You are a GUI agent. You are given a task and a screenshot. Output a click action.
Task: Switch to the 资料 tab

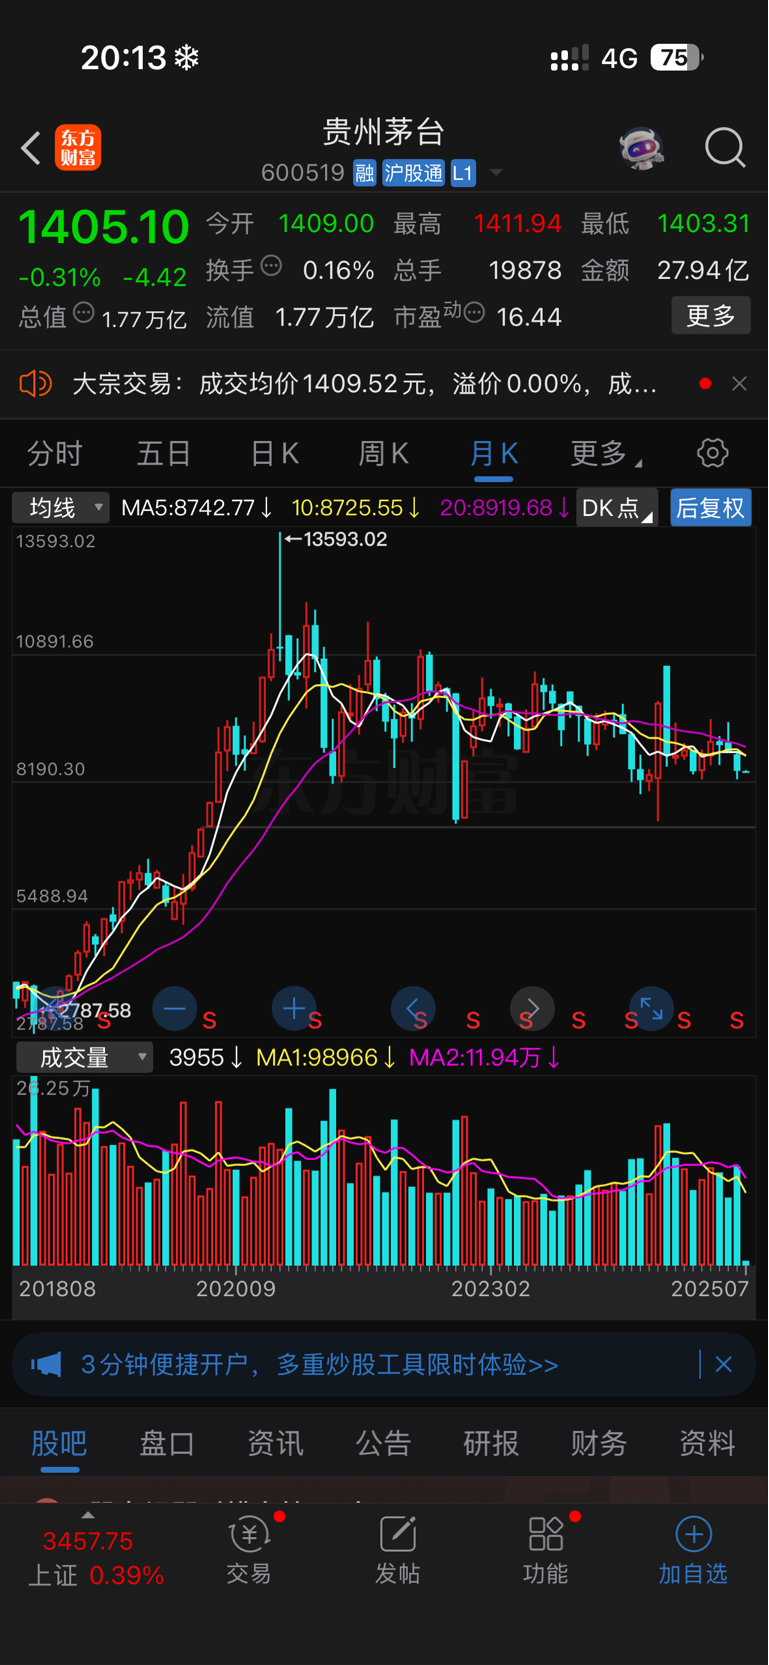[707, 1443]
